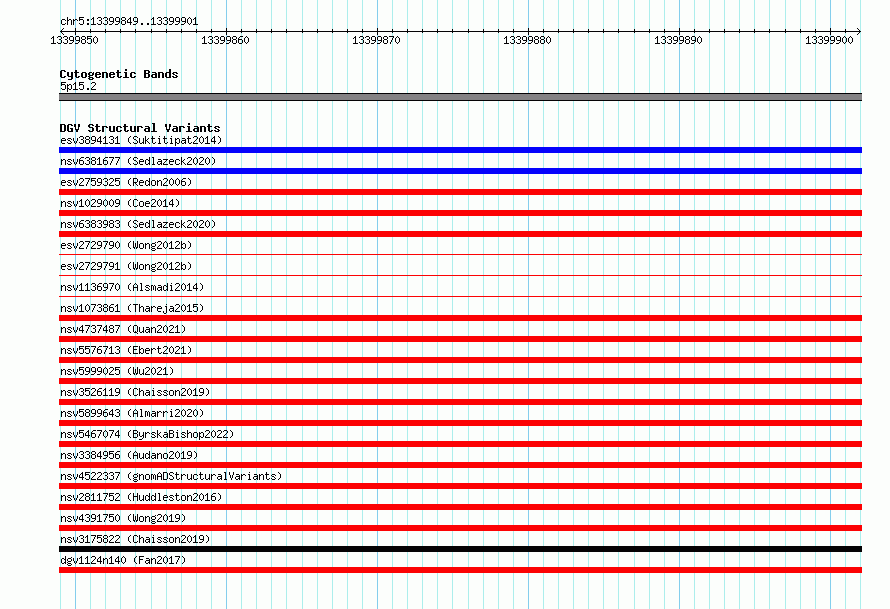Open nsv5576713 (Ebert2021) variant
This screenshot has height=609, width=890.
coord(126,350)
